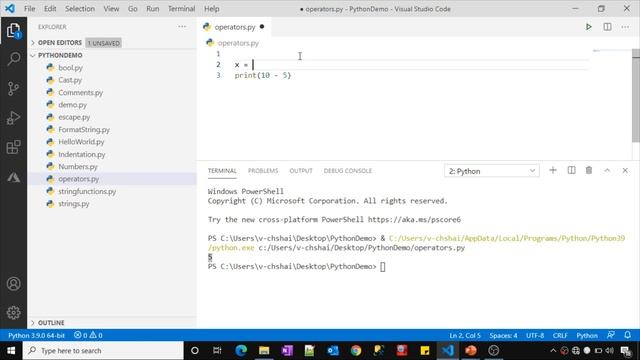This screenshot has height=360, width=640.
Task: Open the Extensions view
Action: point(13,147)
